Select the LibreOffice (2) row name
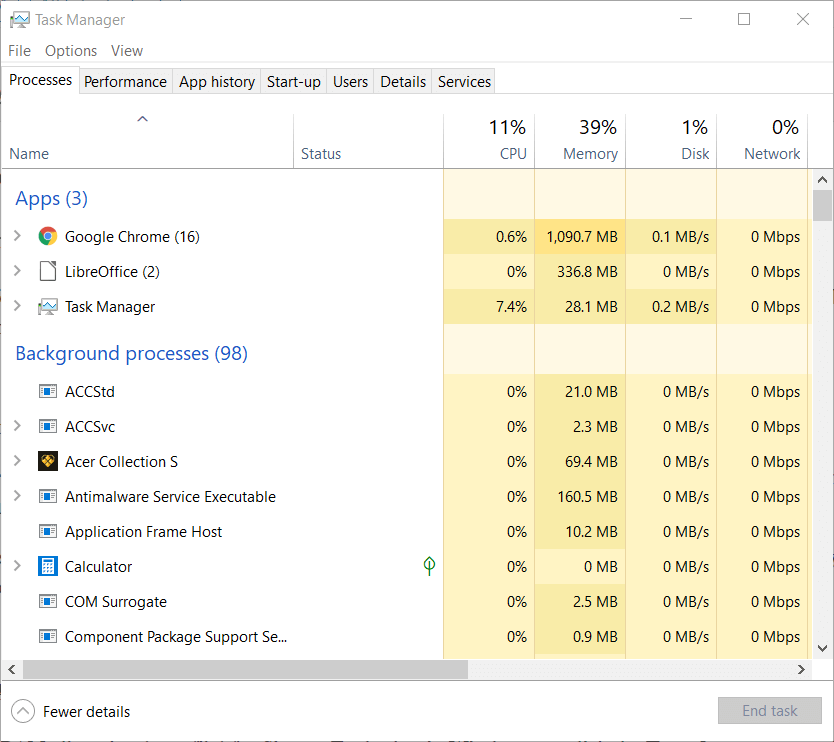This screenshot has width=834, height=742. pos(112,272)
